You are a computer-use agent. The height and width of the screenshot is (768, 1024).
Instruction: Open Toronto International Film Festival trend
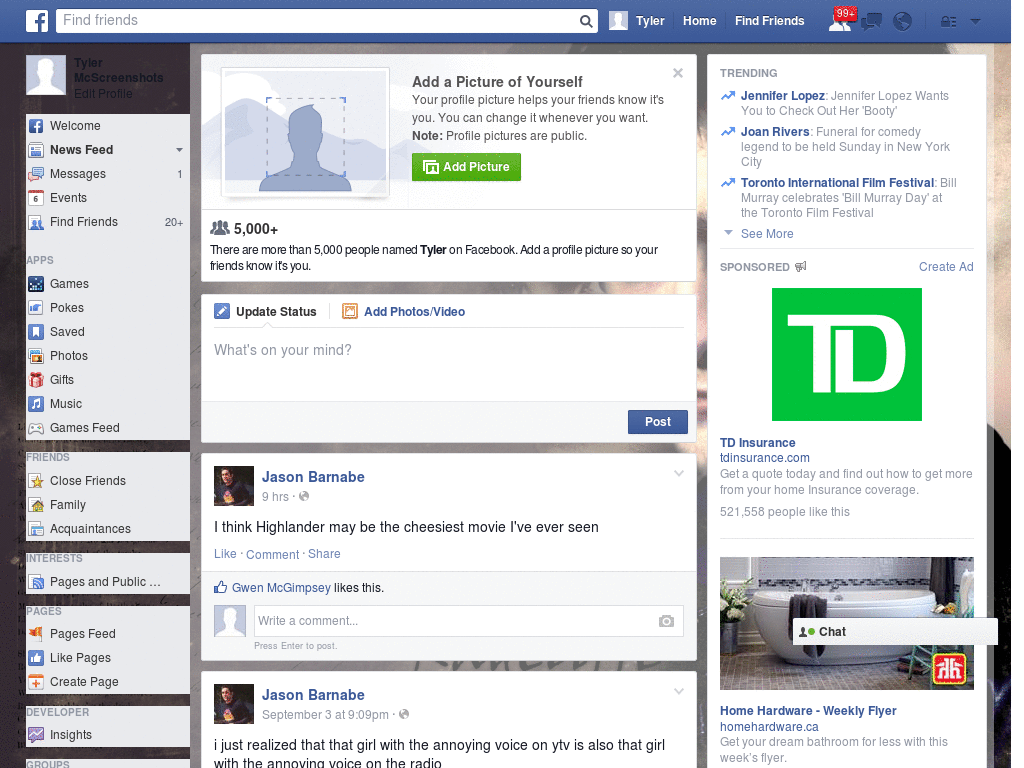(x=837, y=183)
